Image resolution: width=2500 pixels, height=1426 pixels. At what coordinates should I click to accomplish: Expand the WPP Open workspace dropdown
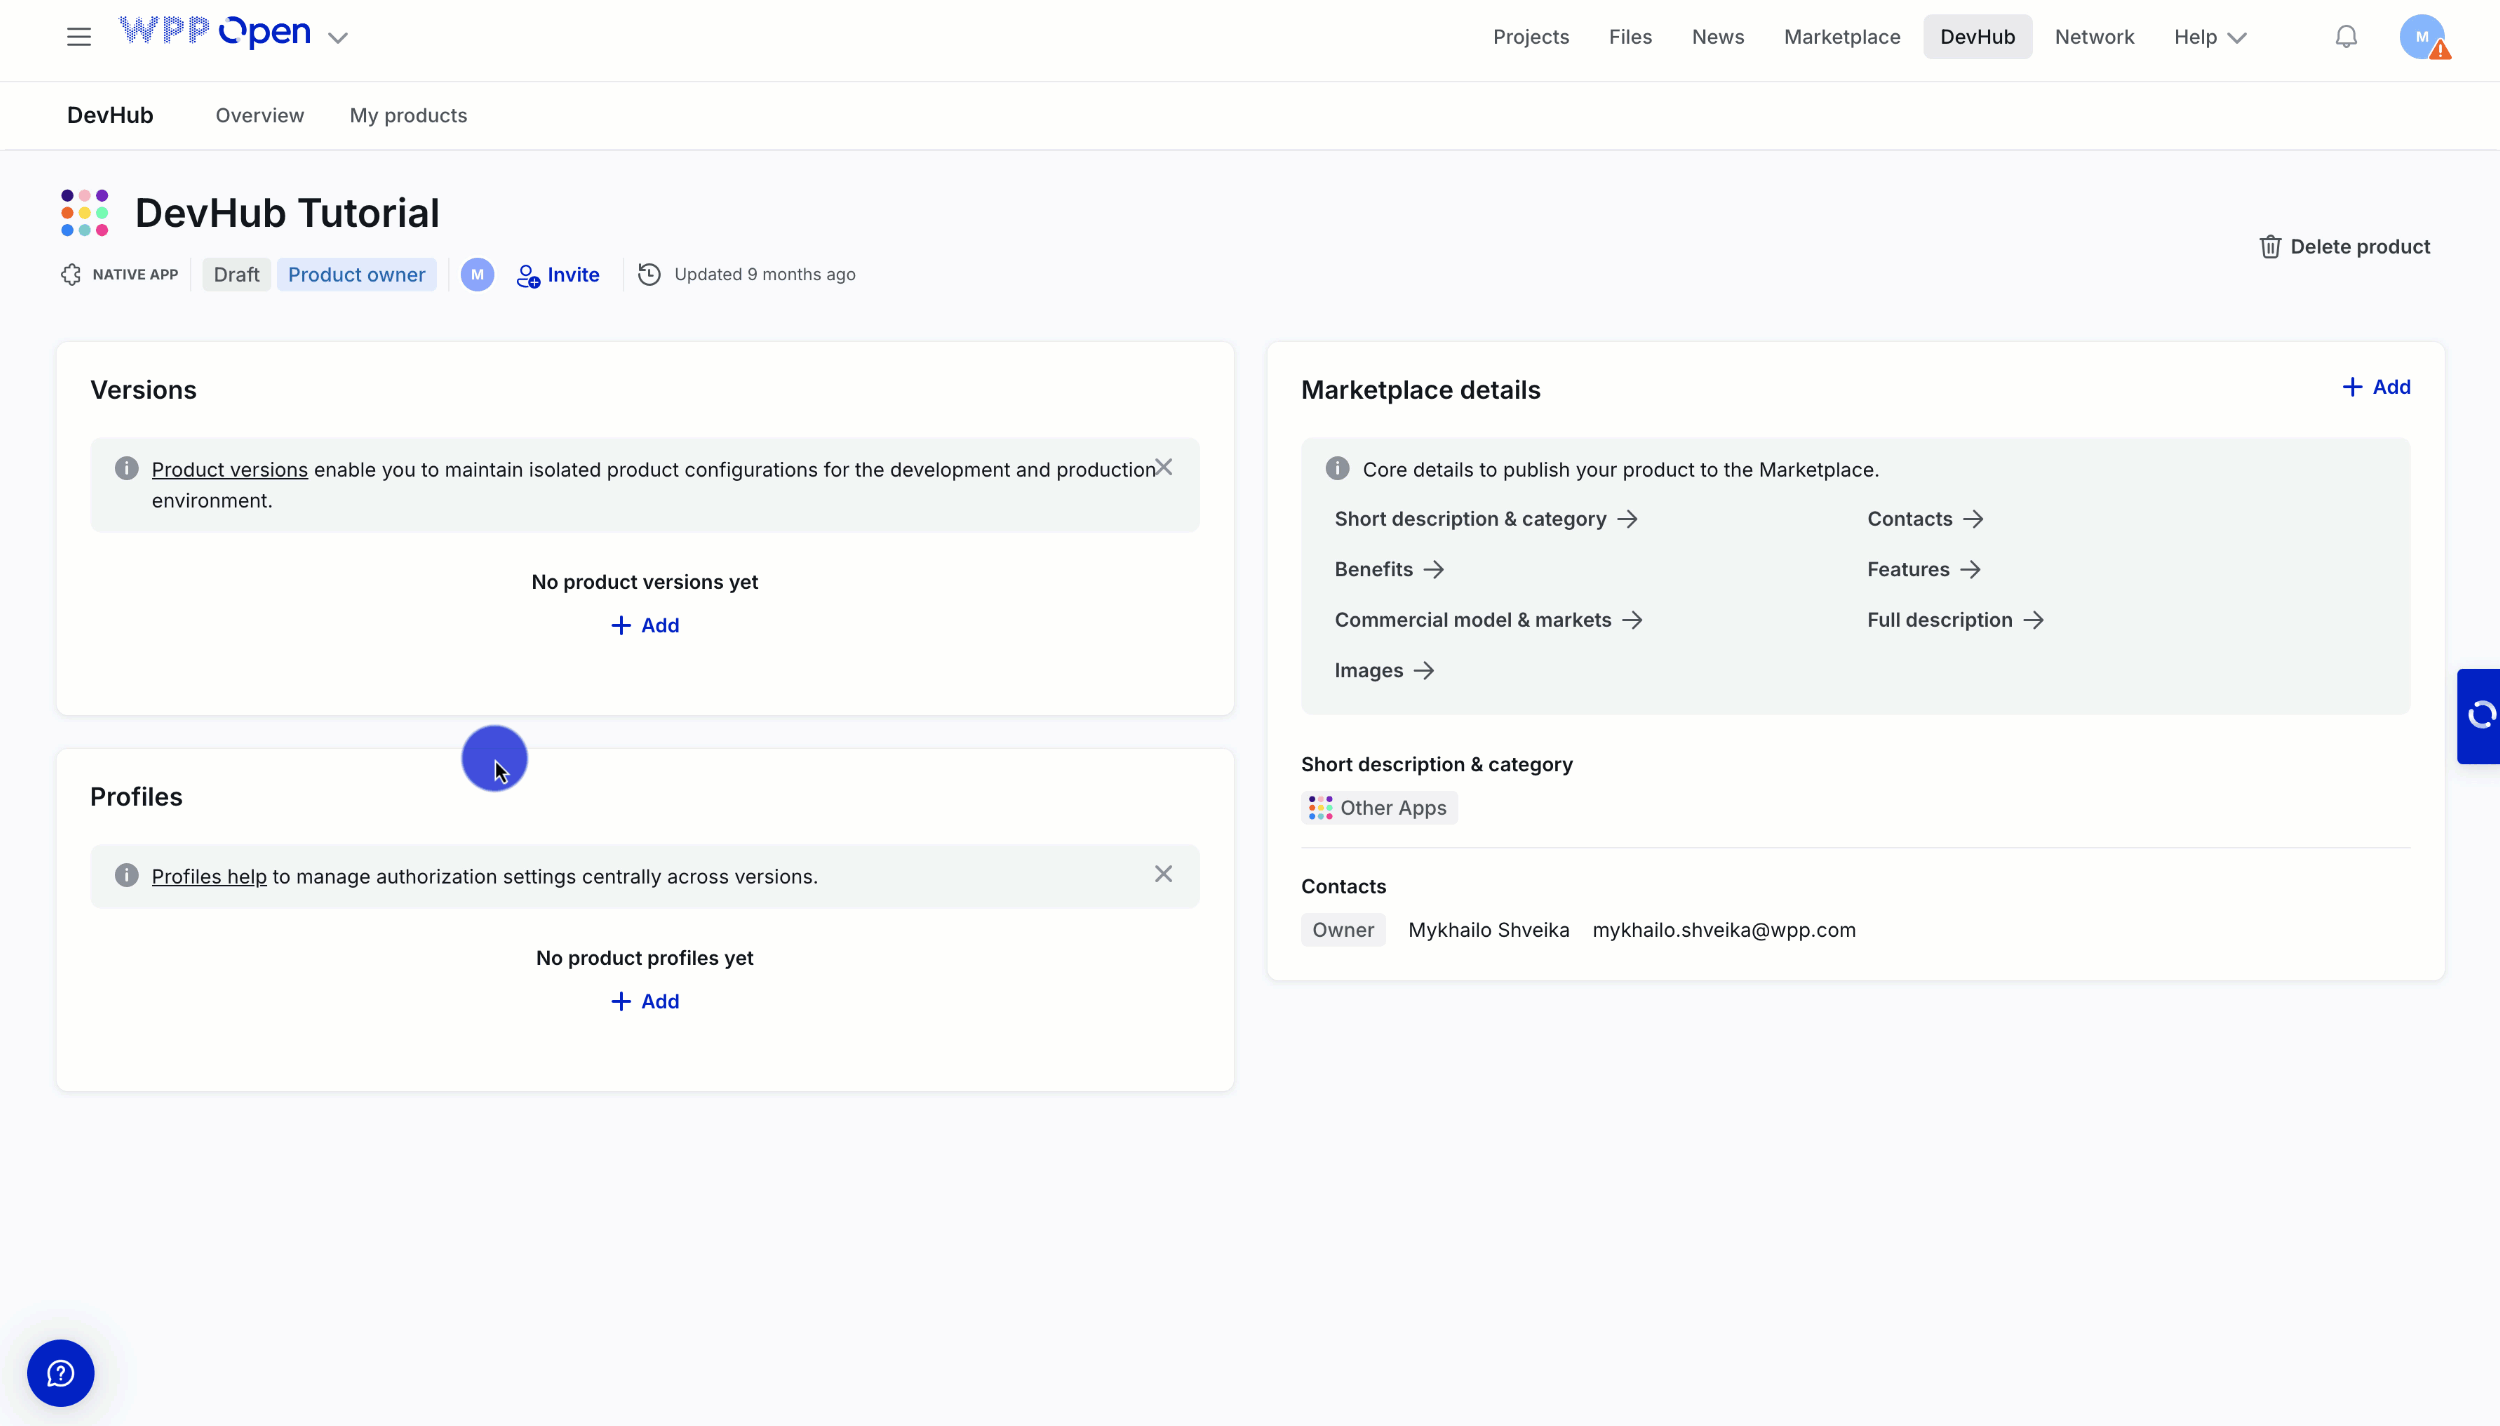[x=338, y=38]
